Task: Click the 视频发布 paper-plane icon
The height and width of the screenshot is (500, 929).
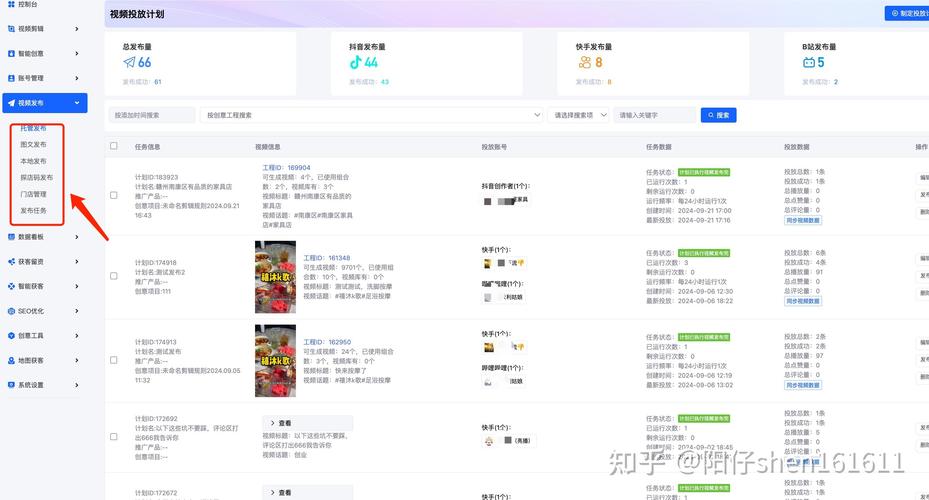Action: (11, 103)
